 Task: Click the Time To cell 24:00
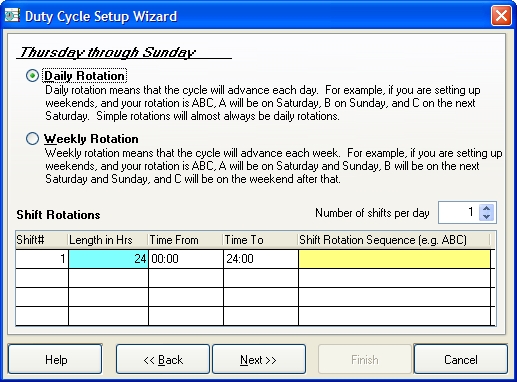coord(261,259)
